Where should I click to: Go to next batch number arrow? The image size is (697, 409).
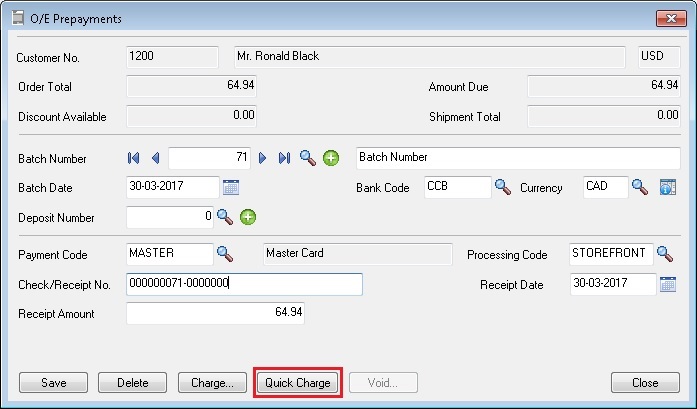pyautogui.click(x=262, y=158)
